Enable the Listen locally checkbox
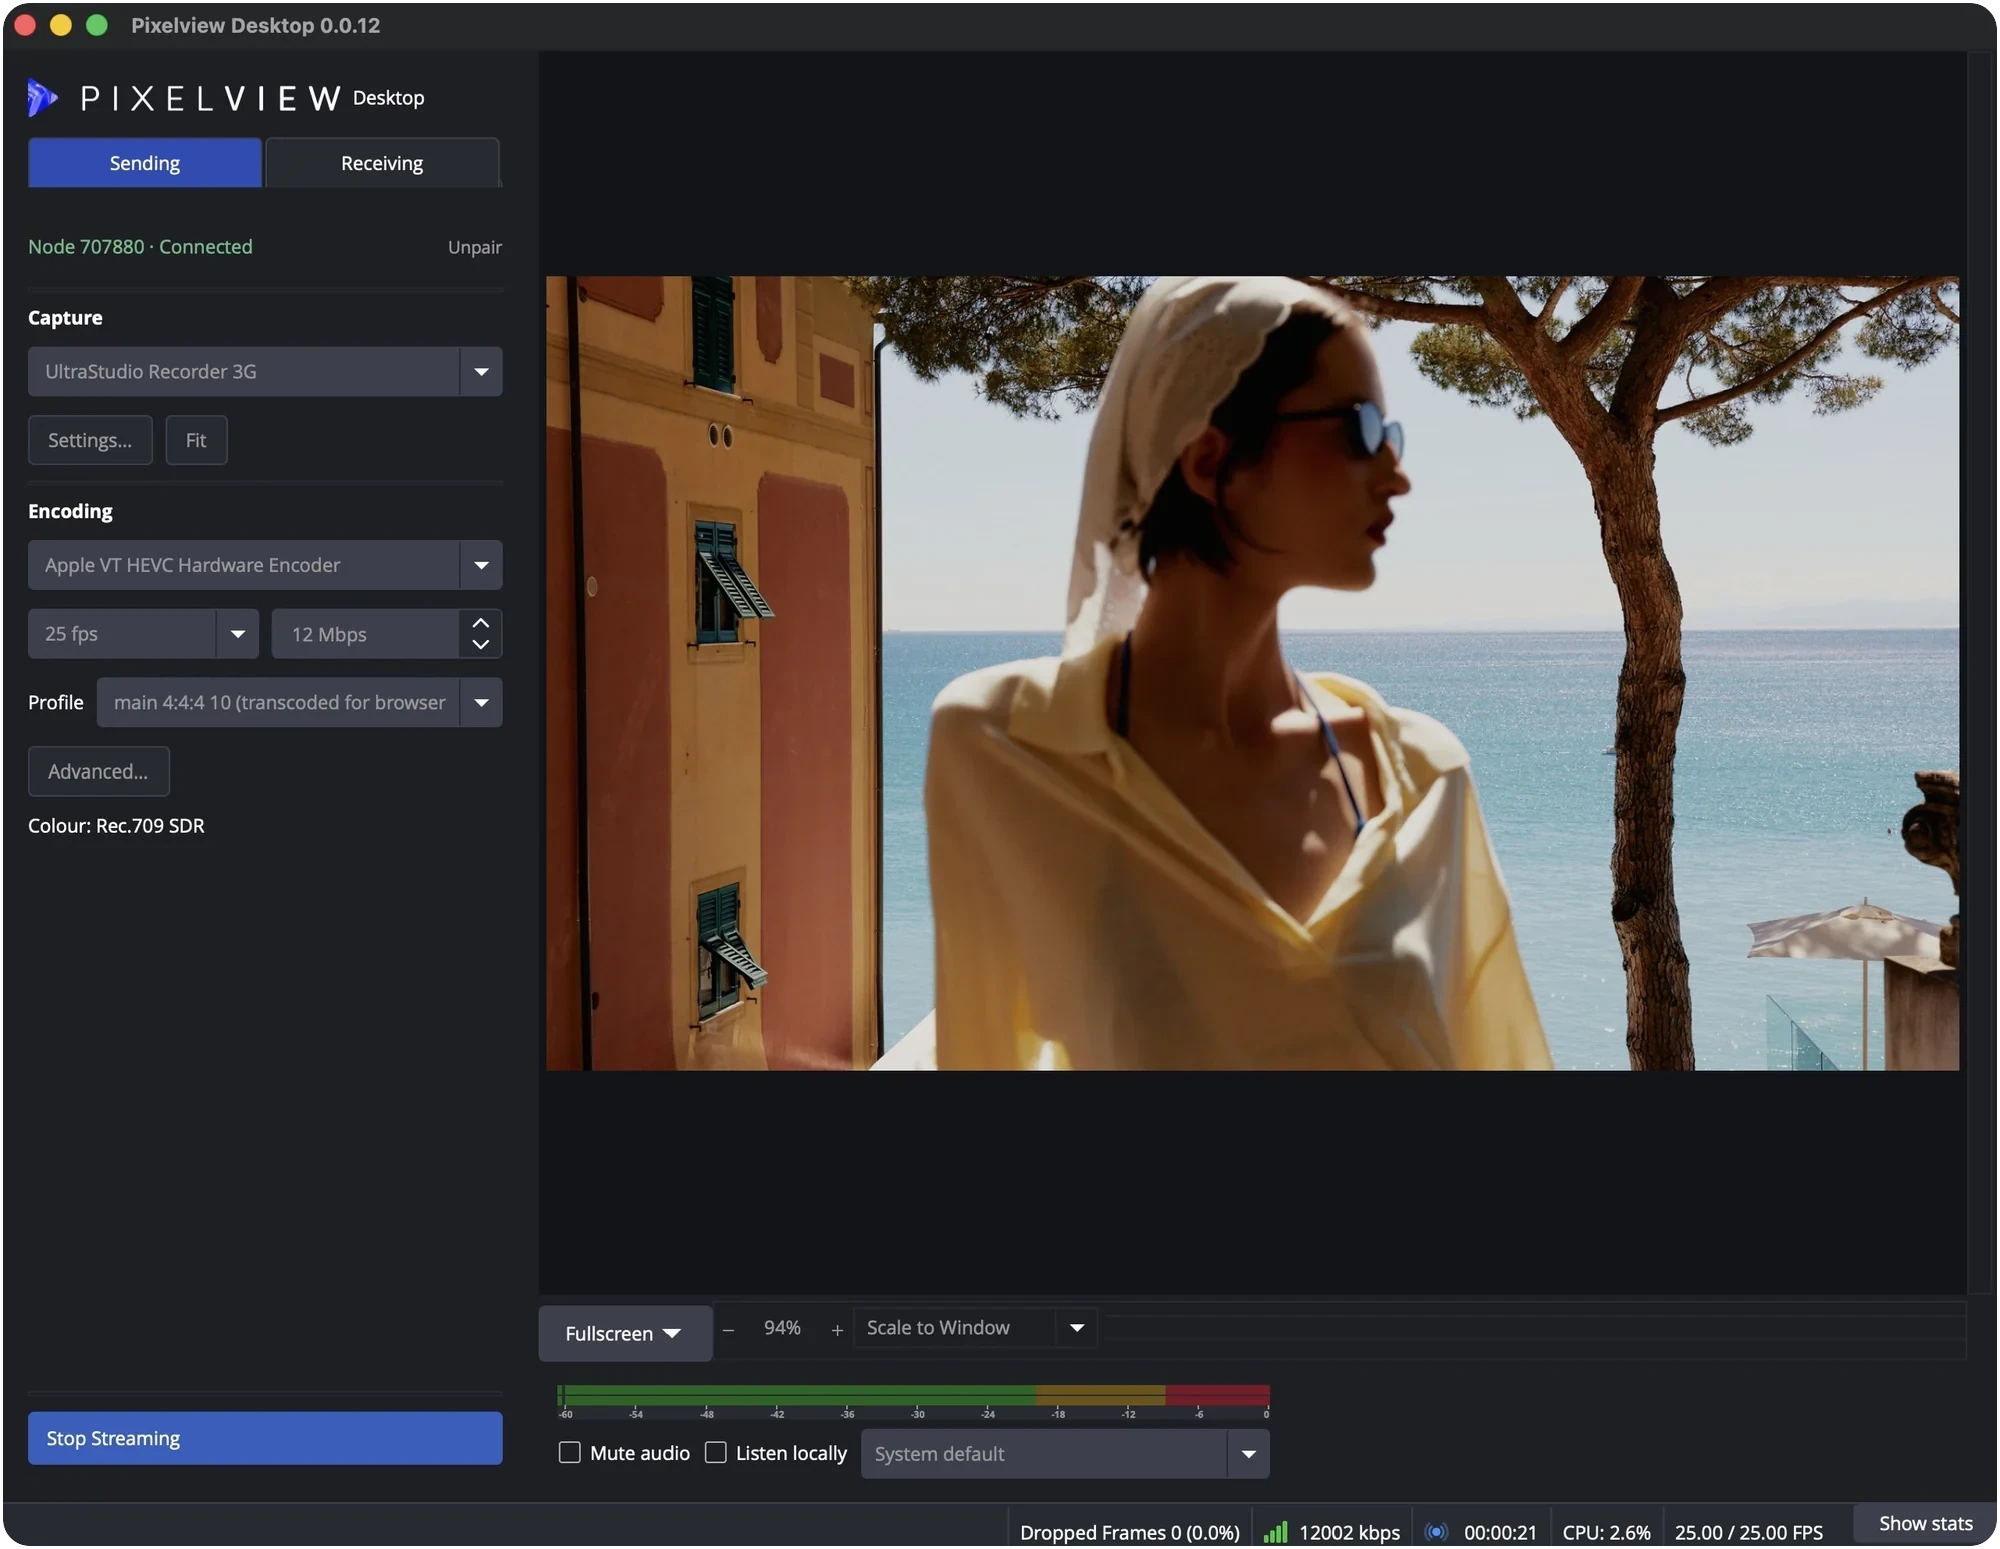Image resolution: width=2000 pixels, height=1549 pixels. 716,1452
